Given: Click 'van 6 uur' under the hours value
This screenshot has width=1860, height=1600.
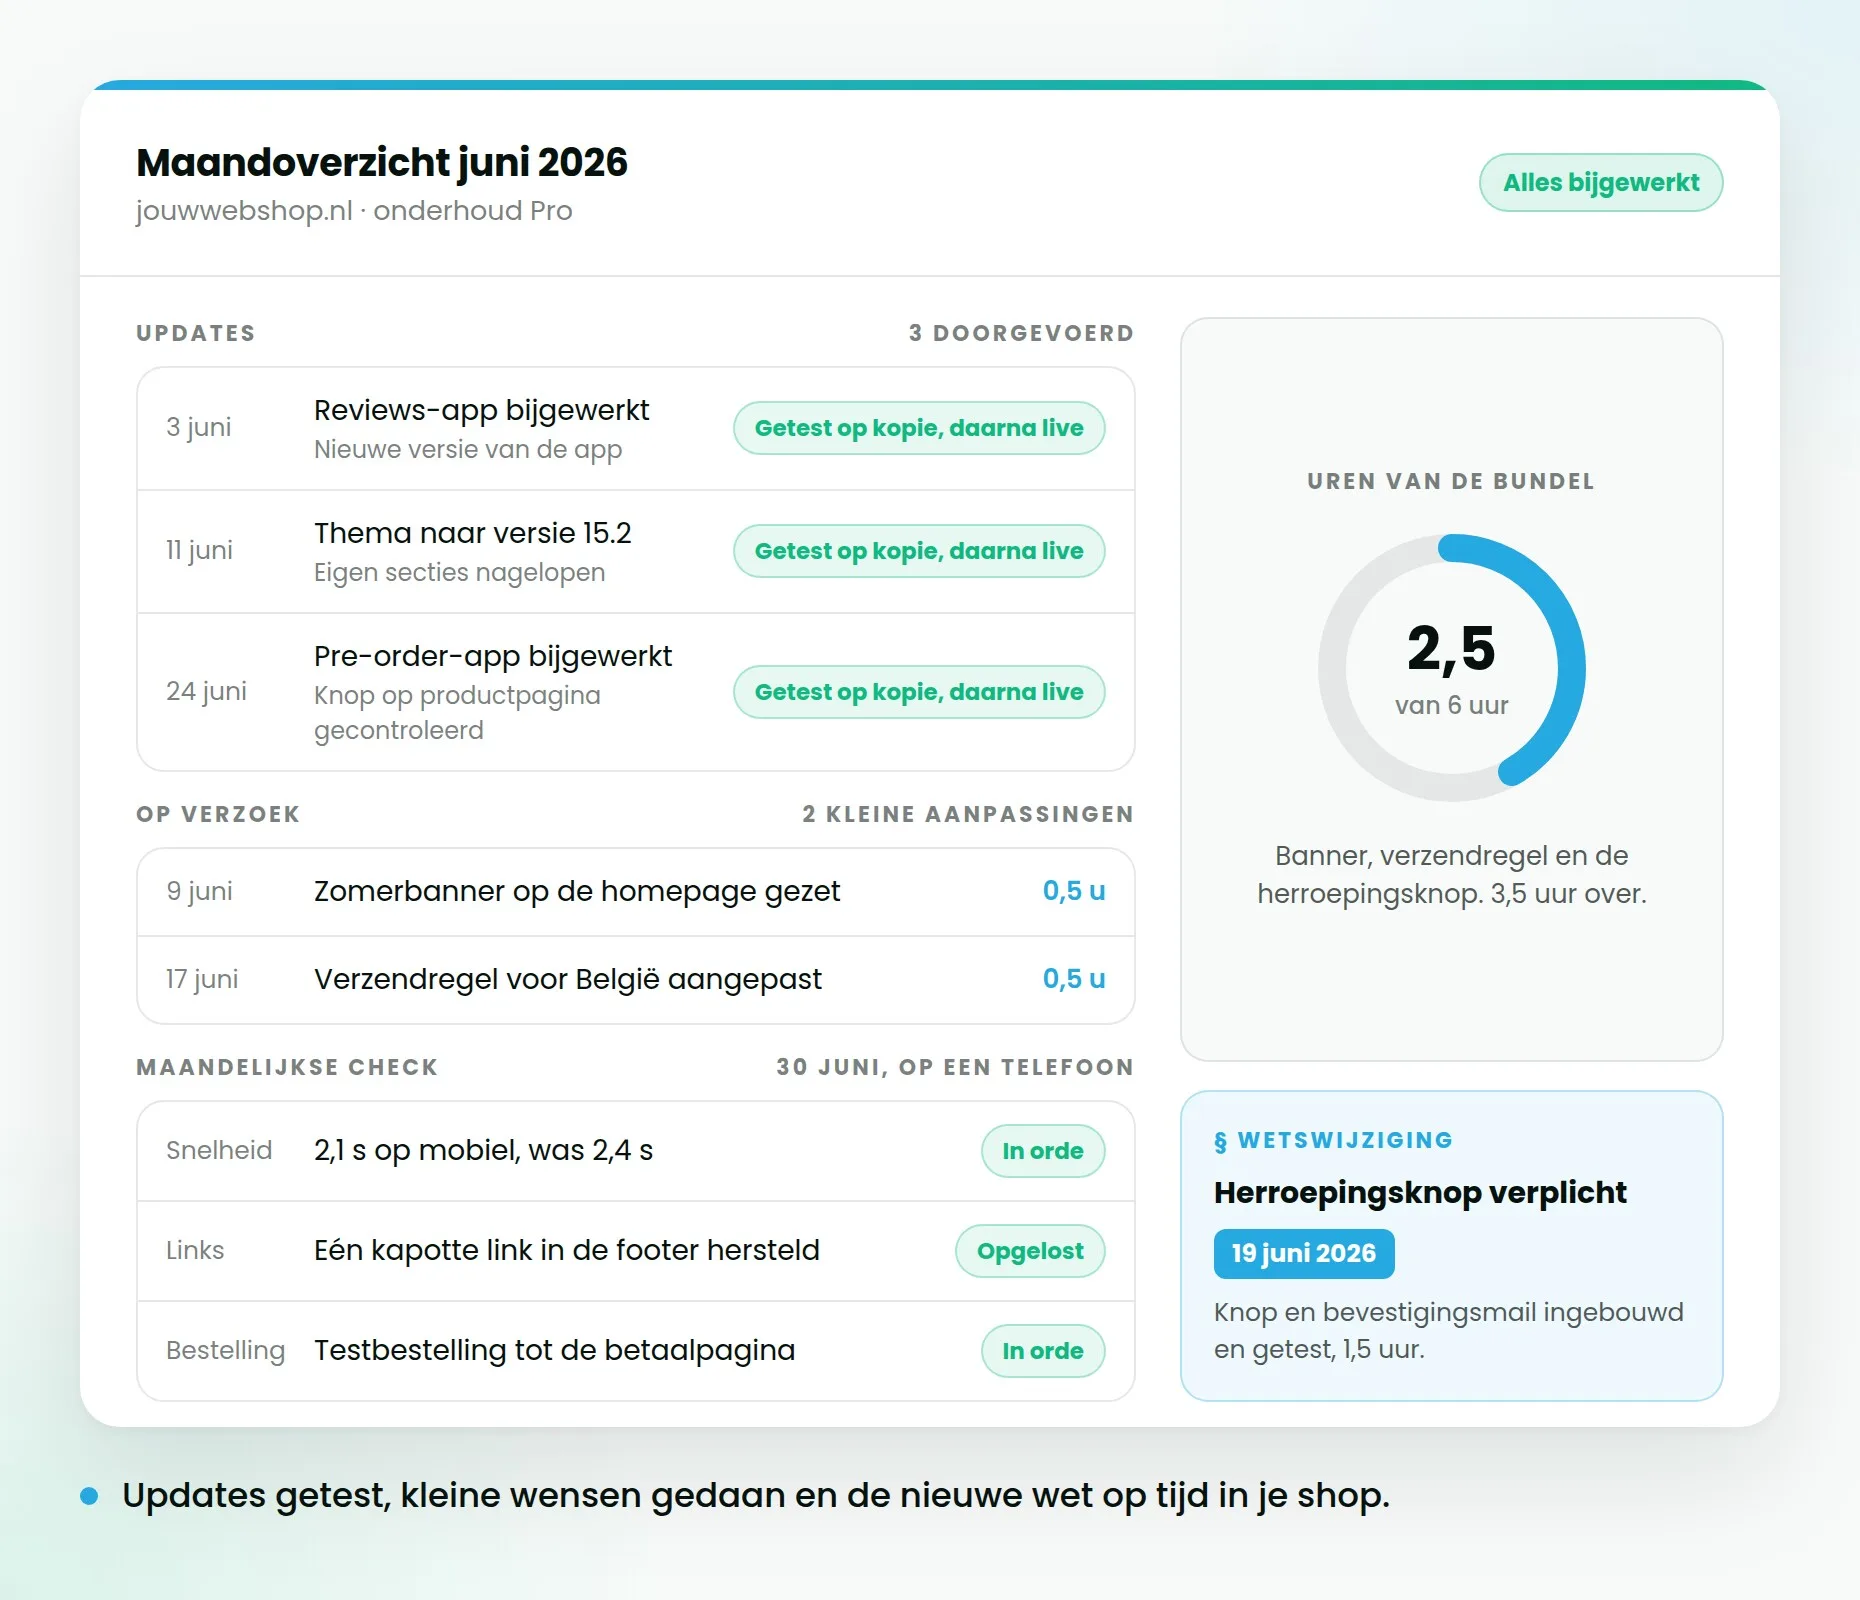Looking at the screenshot, I should 1451,706.
